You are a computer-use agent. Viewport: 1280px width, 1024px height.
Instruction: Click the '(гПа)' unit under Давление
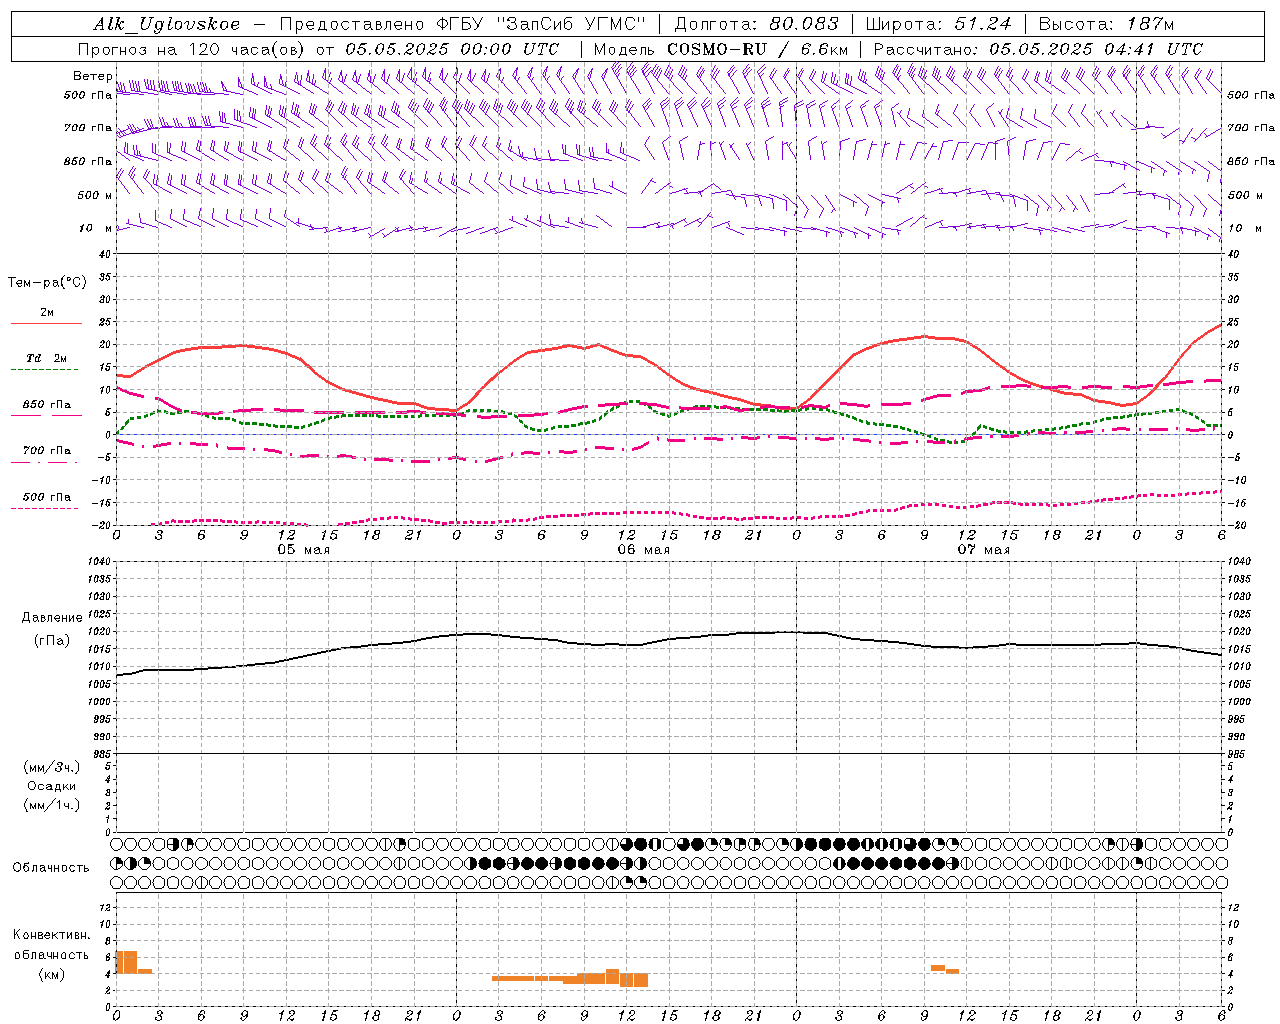[x=52, y=640]
